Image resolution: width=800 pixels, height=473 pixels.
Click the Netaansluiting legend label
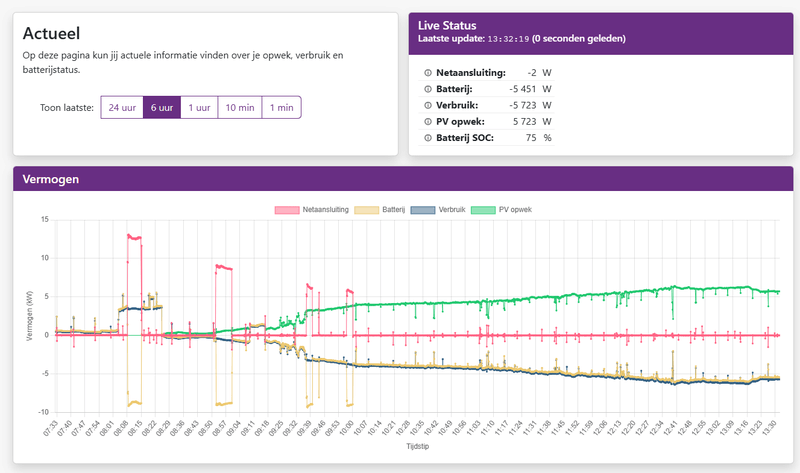[x=326, y=210]
